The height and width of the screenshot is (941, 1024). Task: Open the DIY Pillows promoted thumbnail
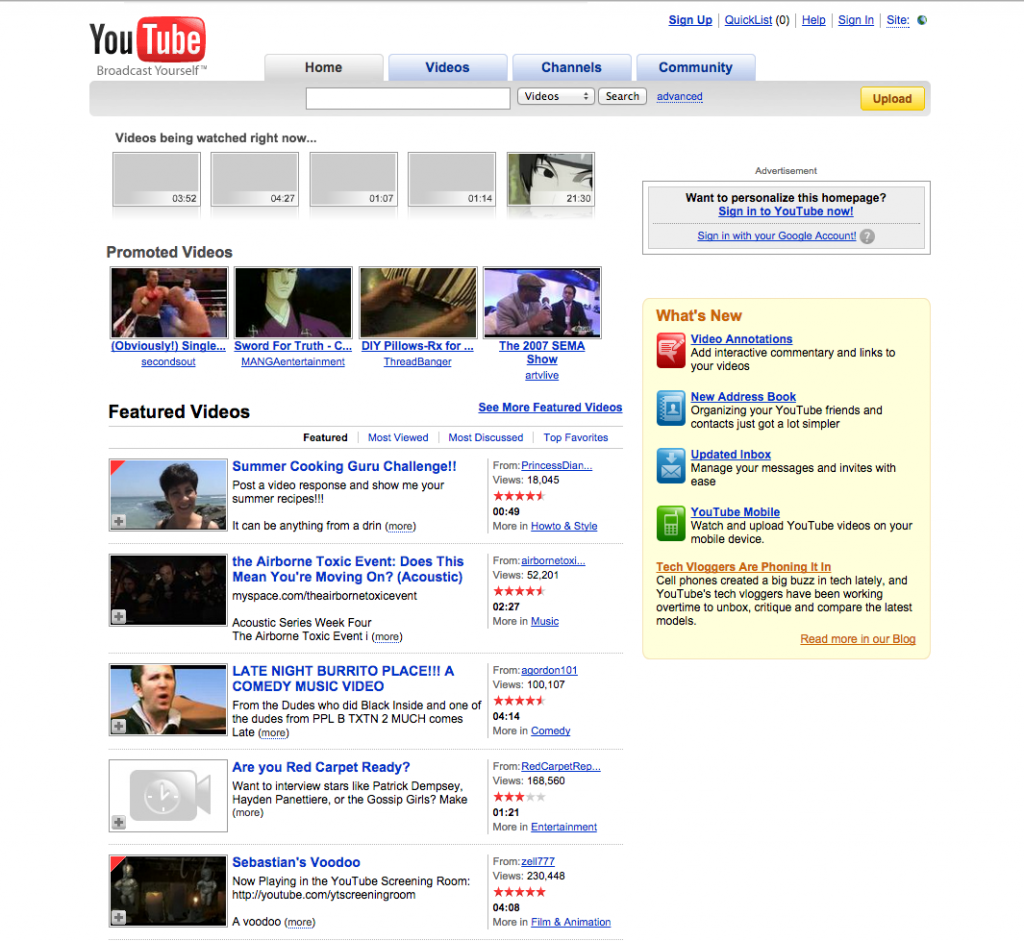[418, 302]
